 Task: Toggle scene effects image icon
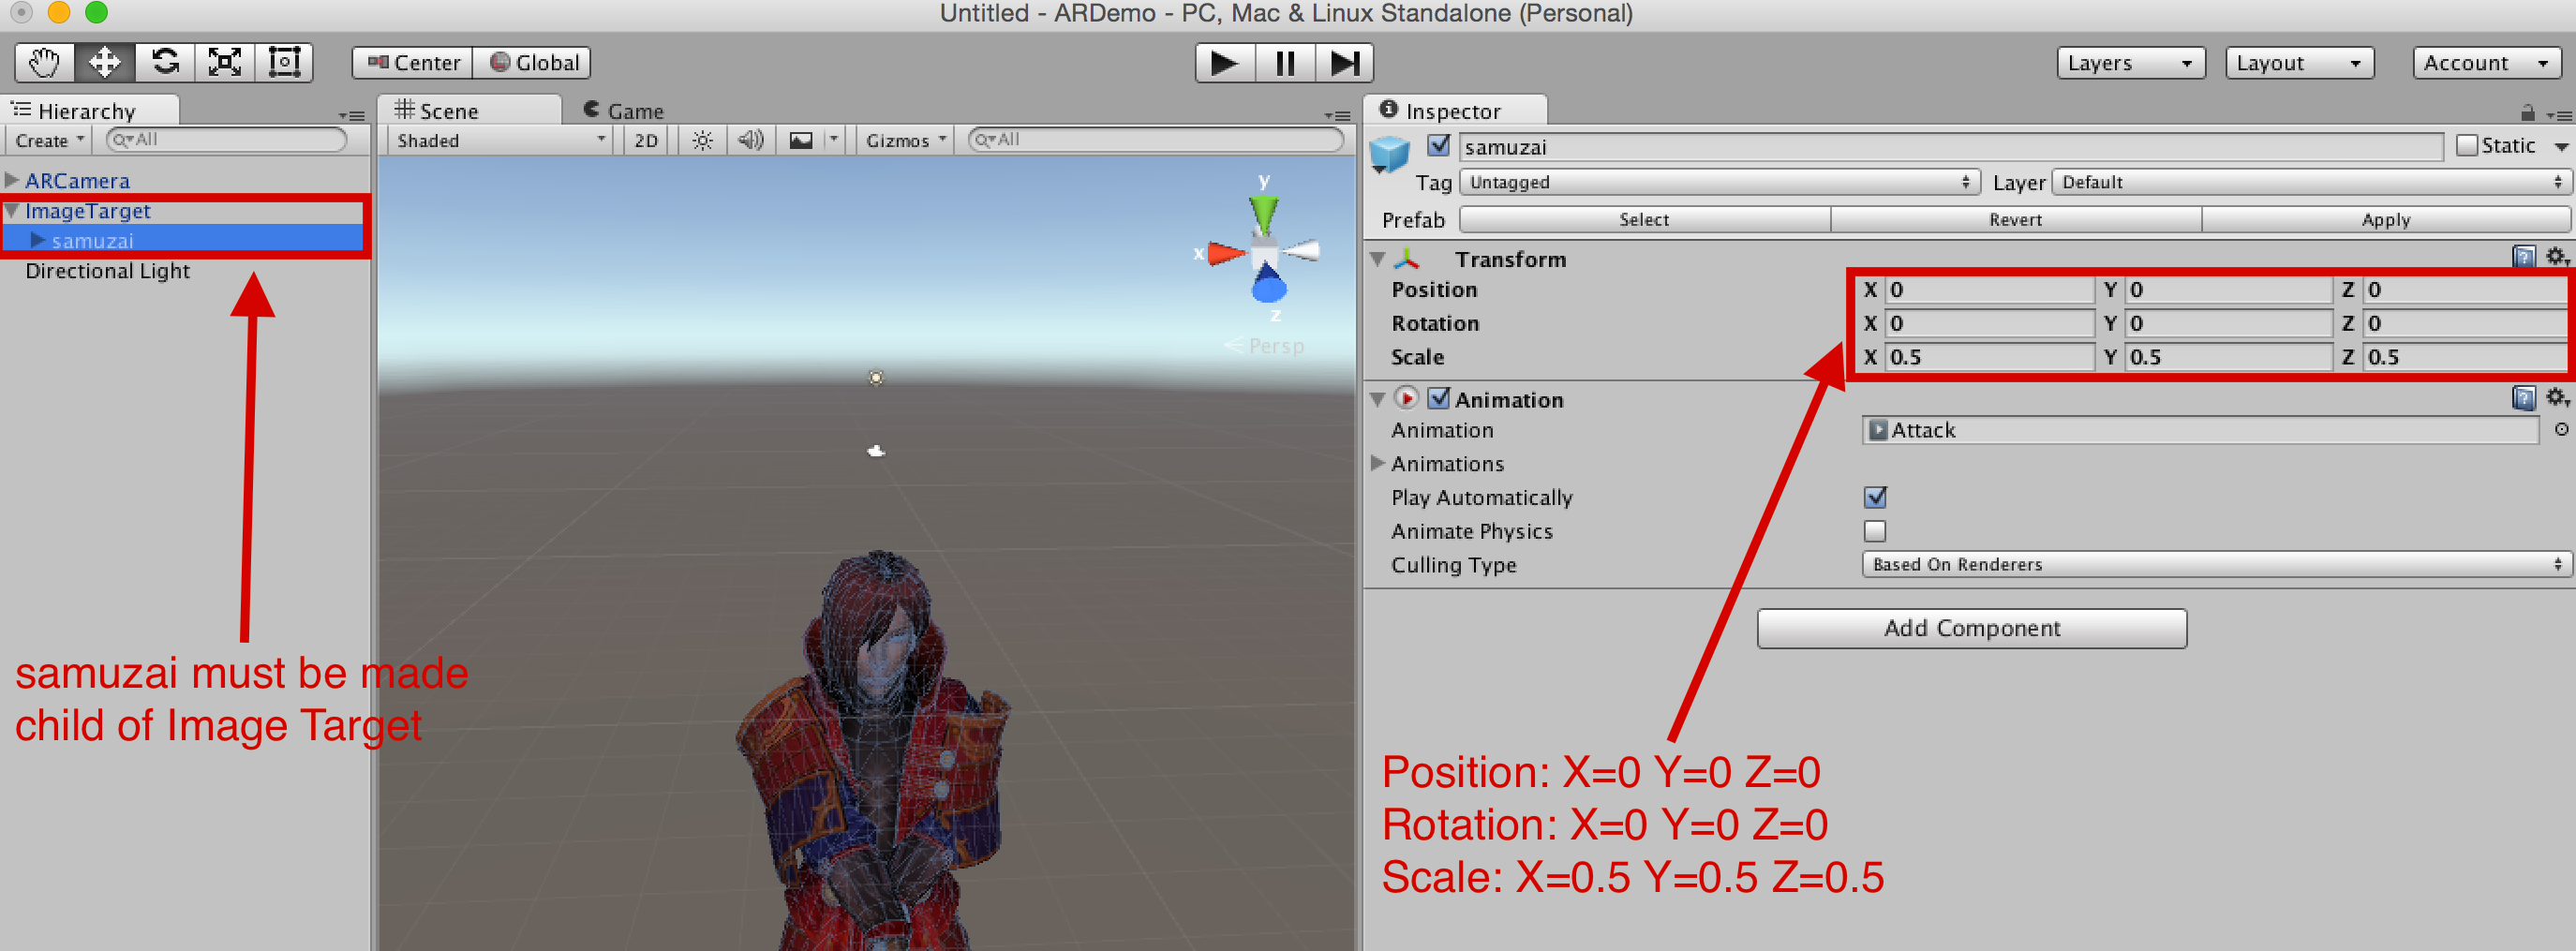pyautogui.click(x=801, y=140)
